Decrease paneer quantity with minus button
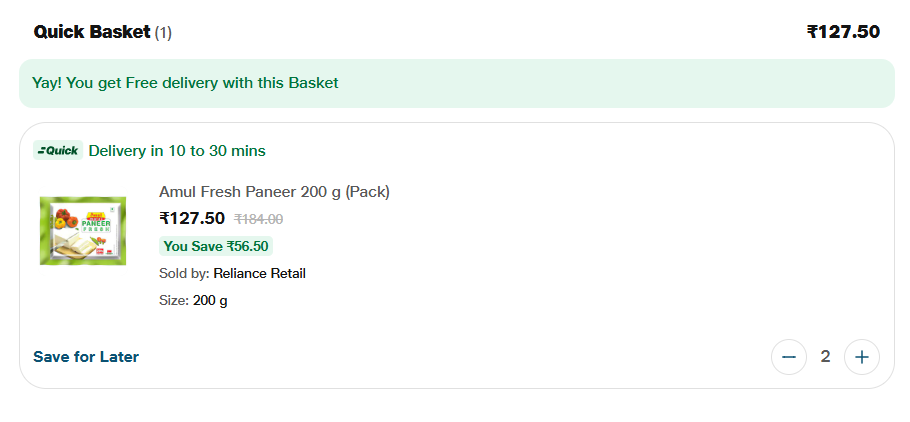Screen dimensions: 910x422 pyautogui.click(x=788, y=357)
